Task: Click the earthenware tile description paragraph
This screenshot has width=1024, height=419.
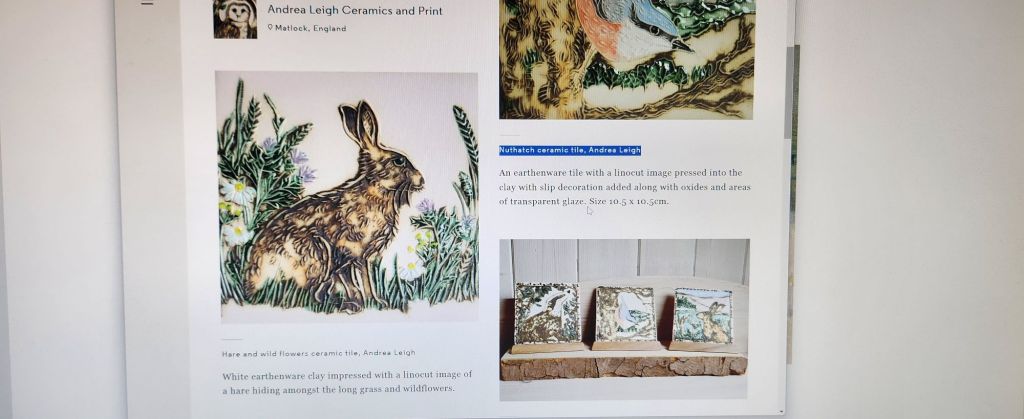Action: tap(625, 187)
